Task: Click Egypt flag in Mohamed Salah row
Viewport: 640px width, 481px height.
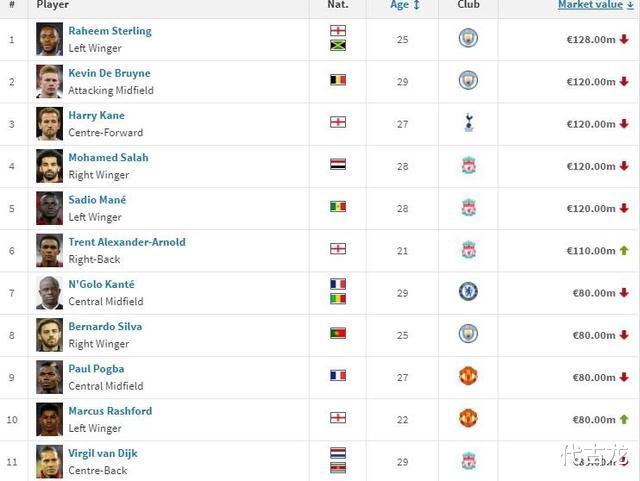Action: pyautogui.click(x=338, y=165)
